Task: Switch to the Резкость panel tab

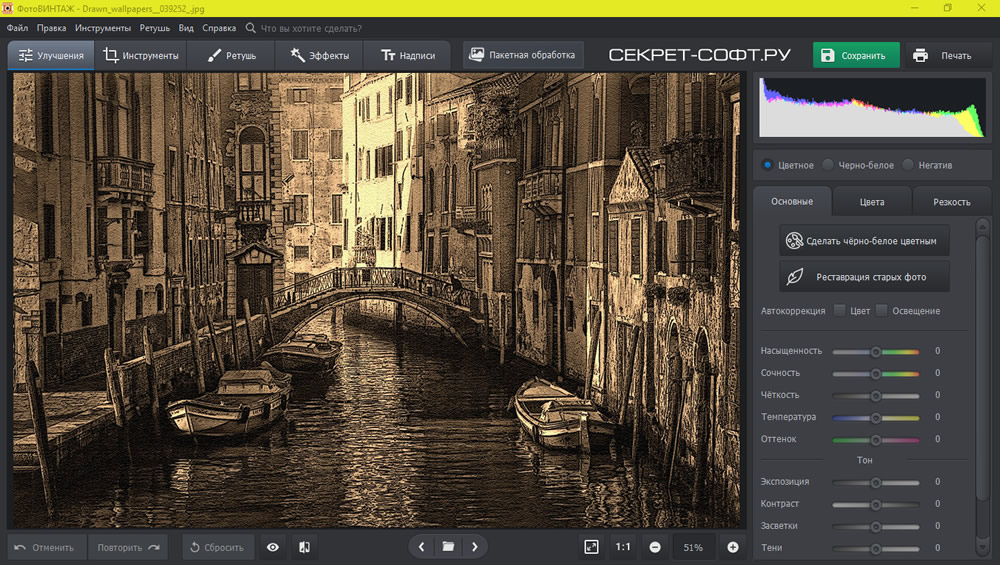Action: point(952,202)
